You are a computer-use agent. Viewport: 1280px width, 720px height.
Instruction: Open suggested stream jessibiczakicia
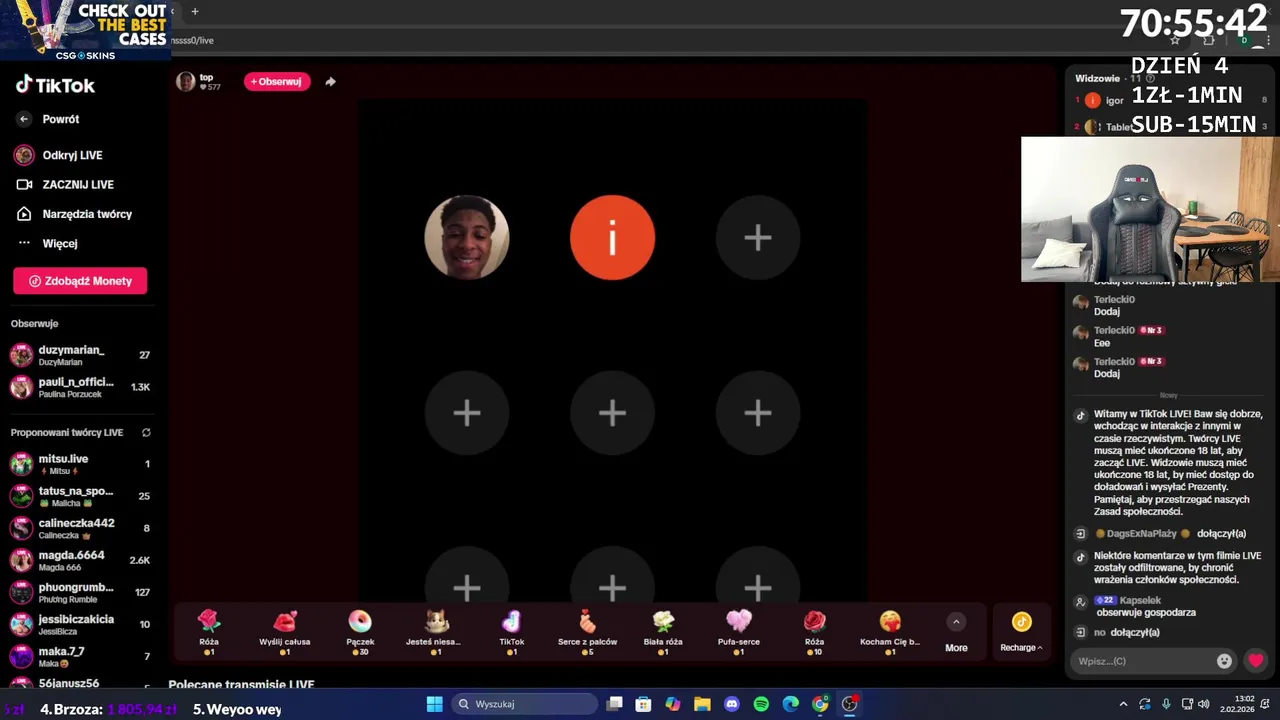coord(80,624)
